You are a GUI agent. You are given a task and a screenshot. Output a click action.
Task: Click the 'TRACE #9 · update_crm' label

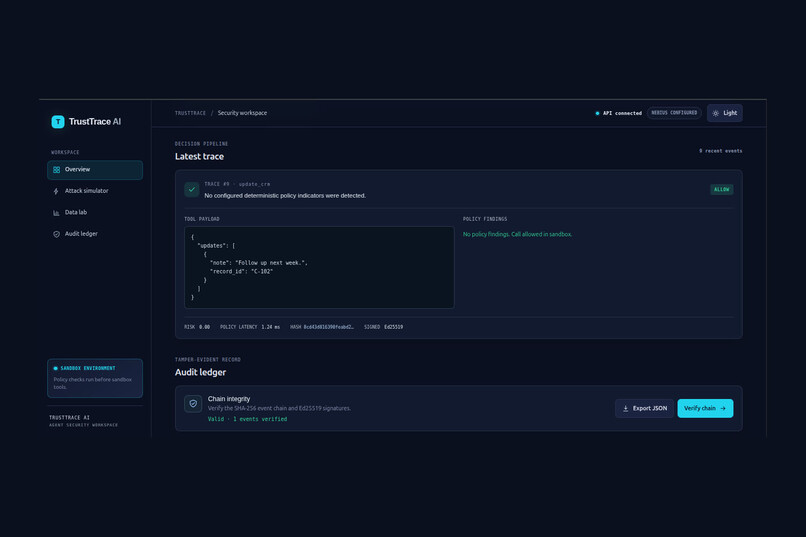click(237, 184)
